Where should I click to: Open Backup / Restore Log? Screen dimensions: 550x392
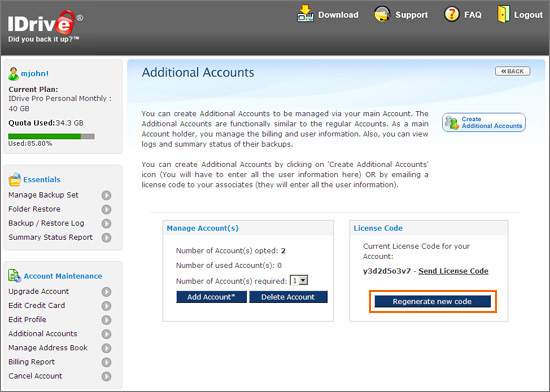[x=46, y=223]
